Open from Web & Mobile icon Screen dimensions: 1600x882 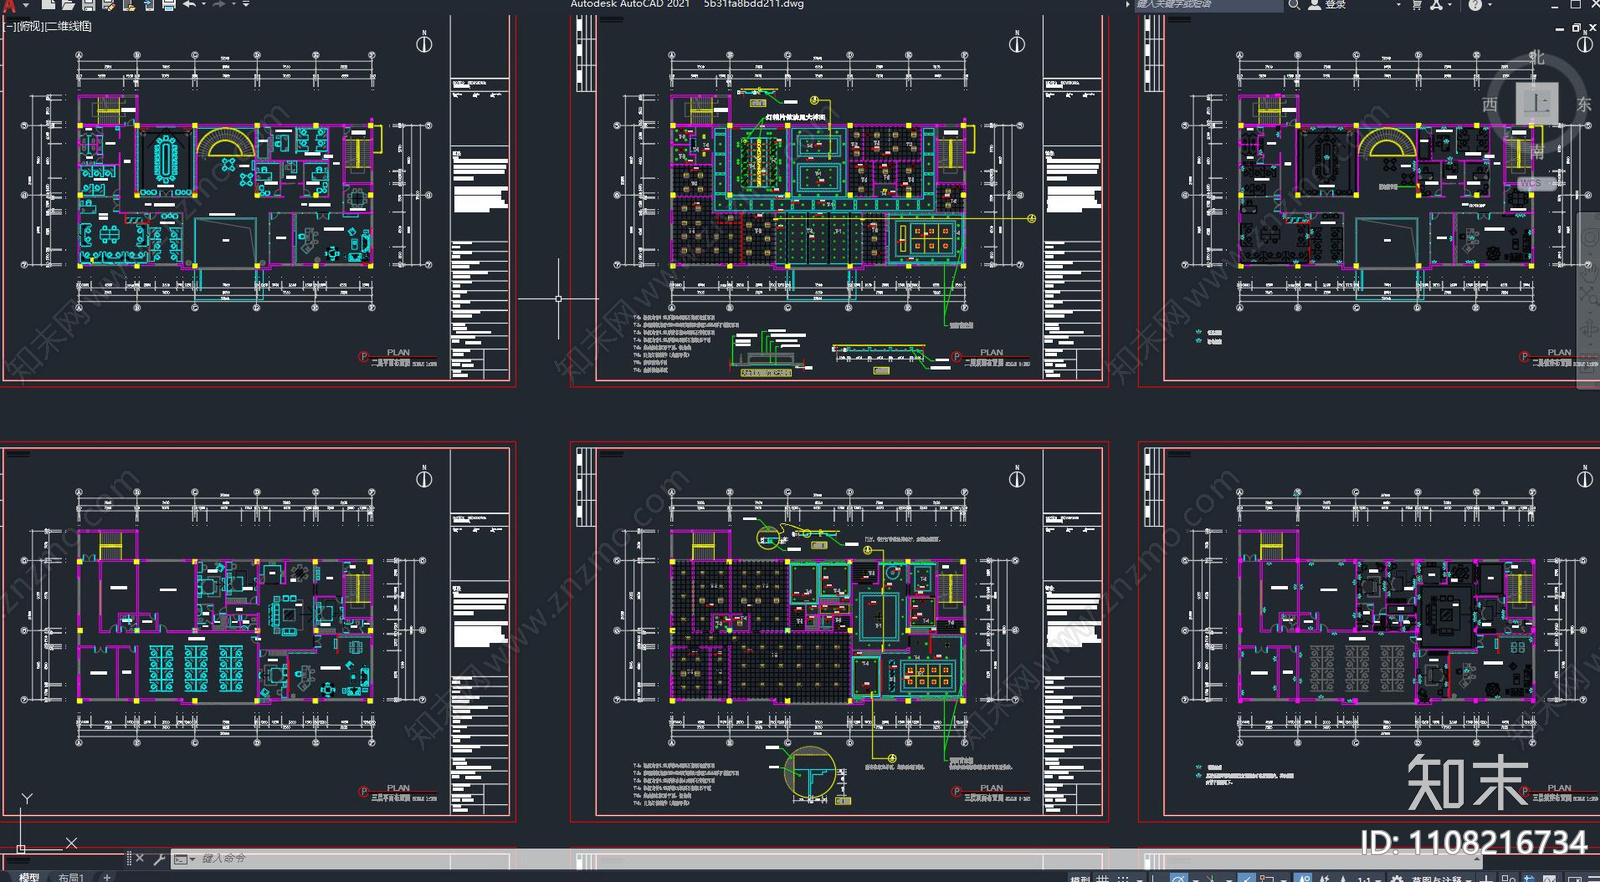pyautogui.click(x=129, y=5)
